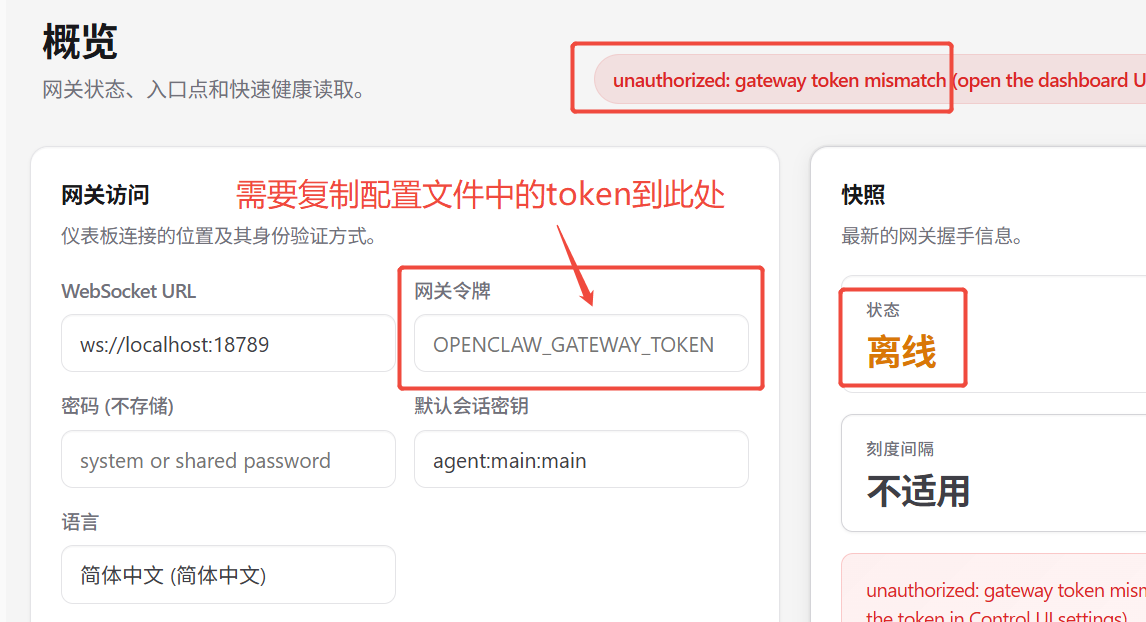Click the 网关令牌 label text
Image resolution: width=1146 pixels, height=622 pixels.
point(452,291)
